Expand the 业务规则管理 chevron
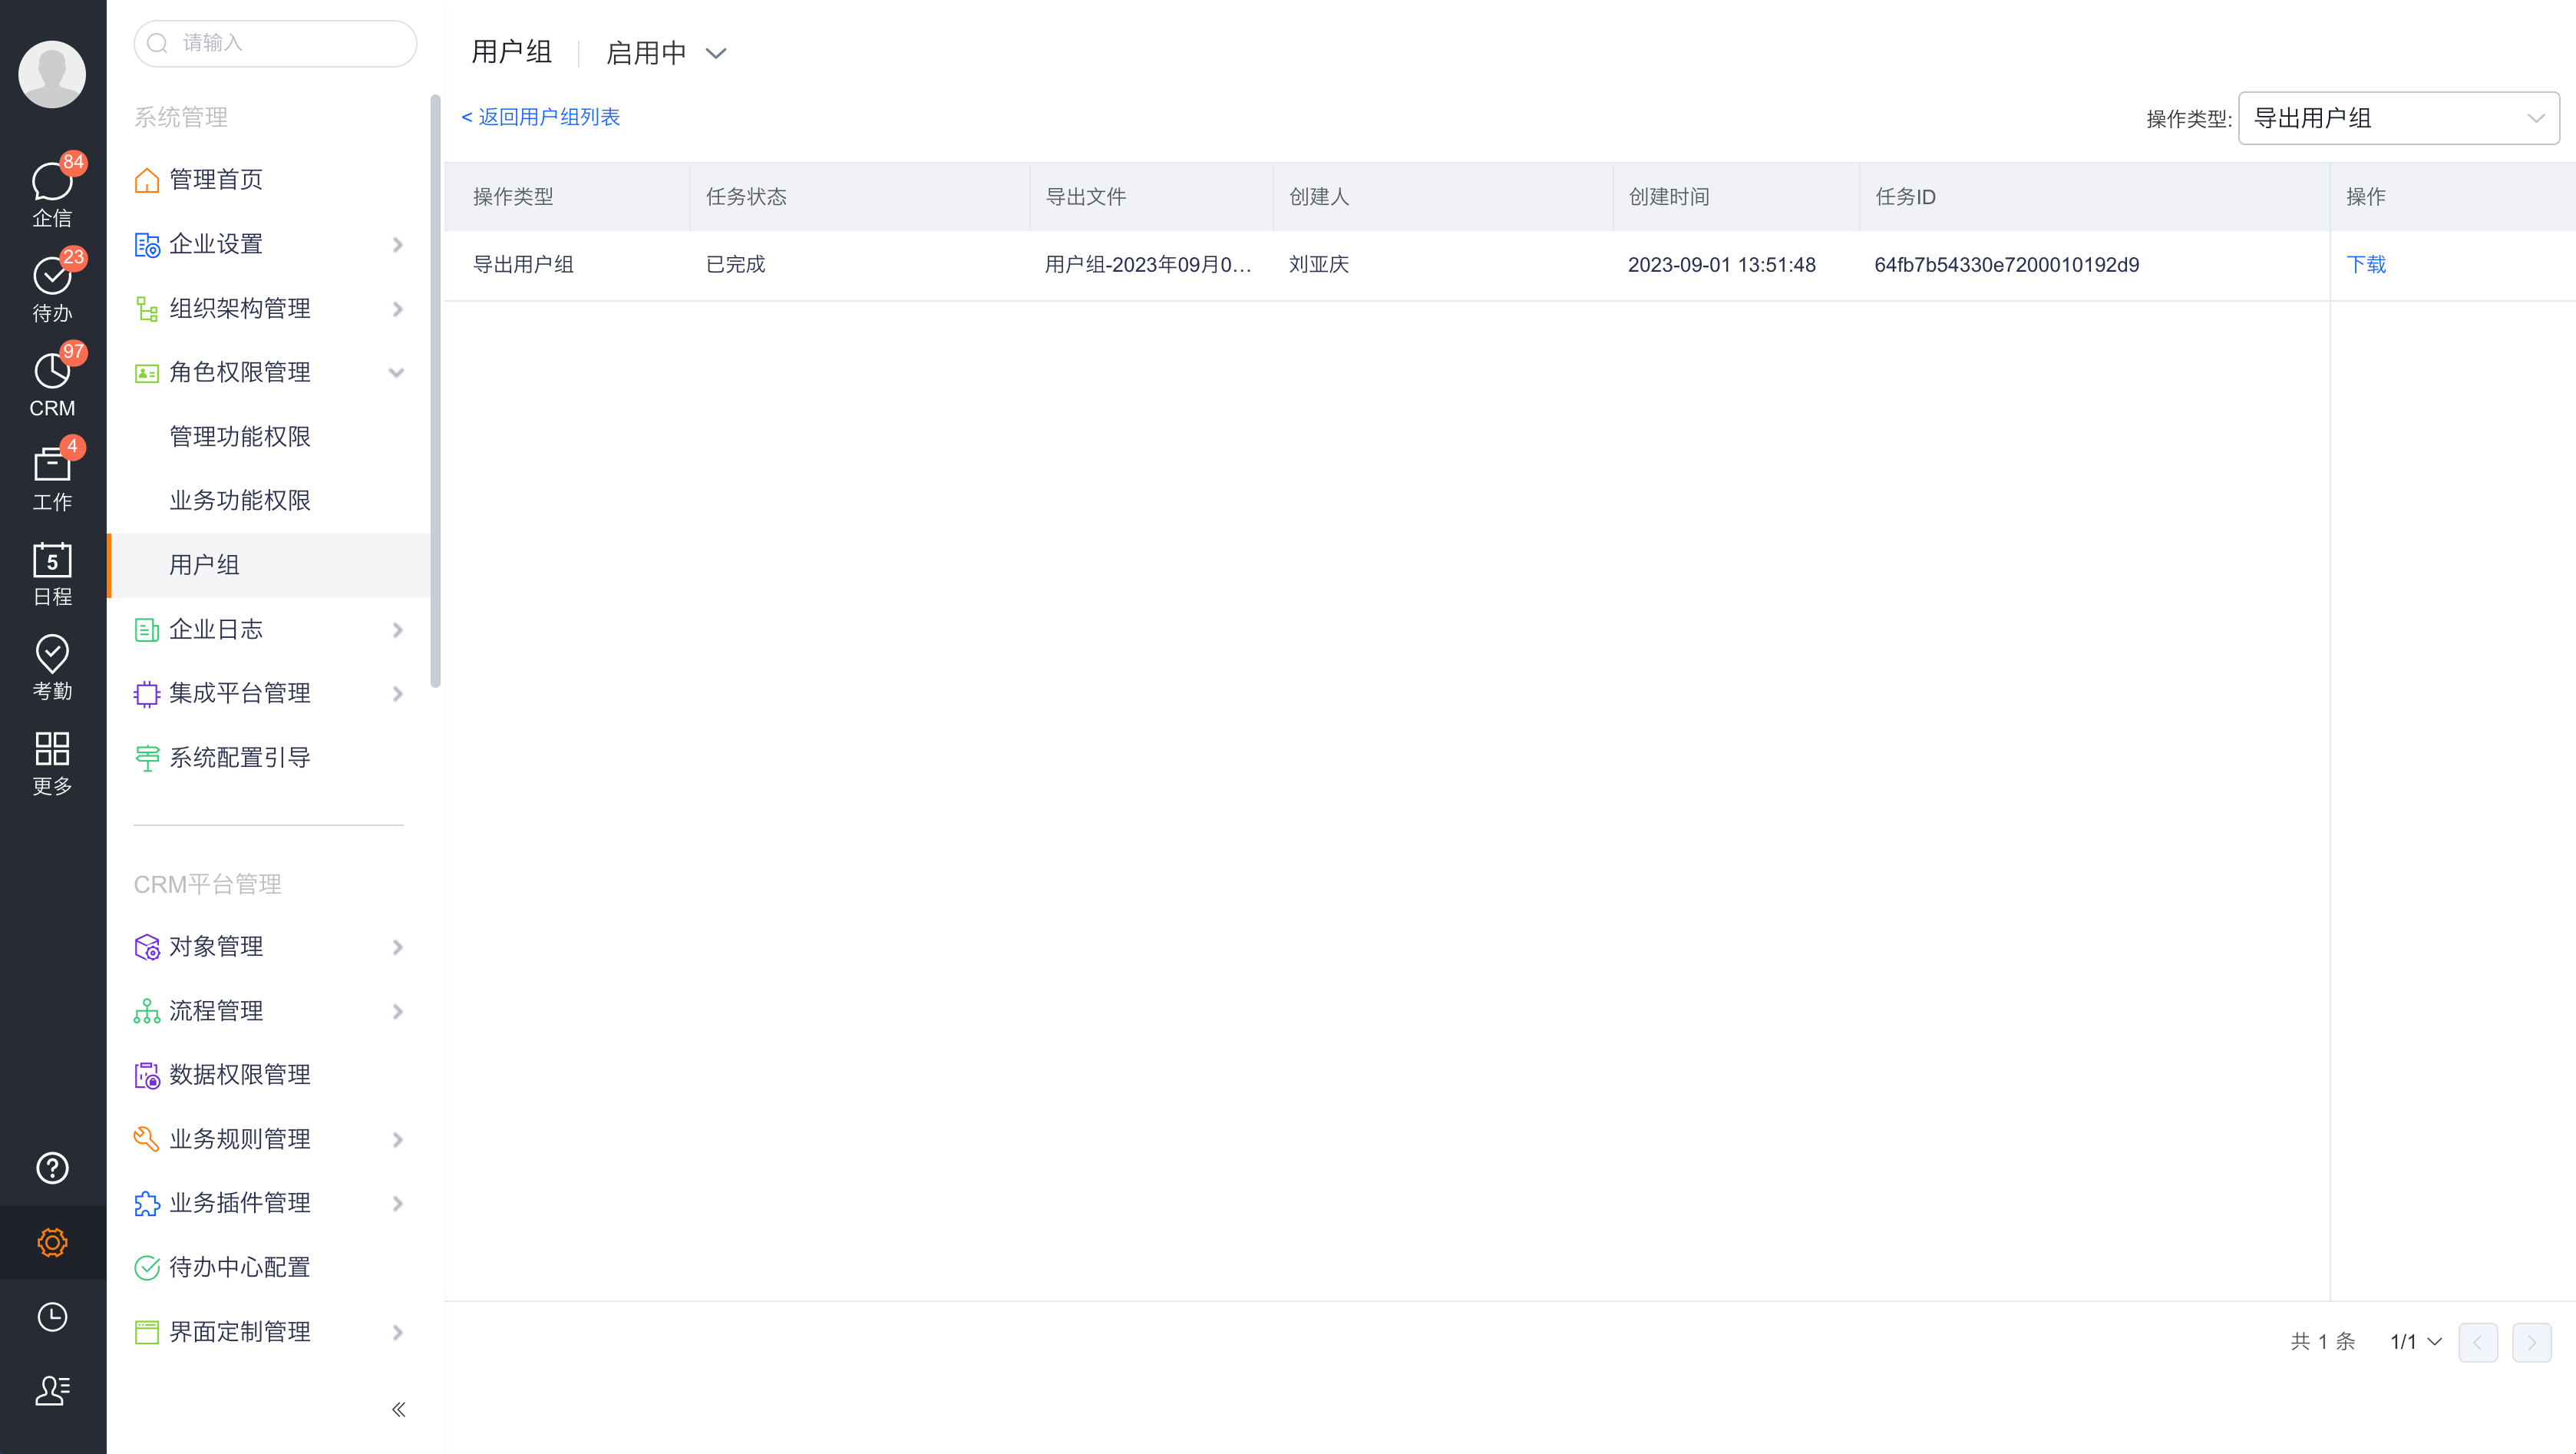 click(398, 1139)
